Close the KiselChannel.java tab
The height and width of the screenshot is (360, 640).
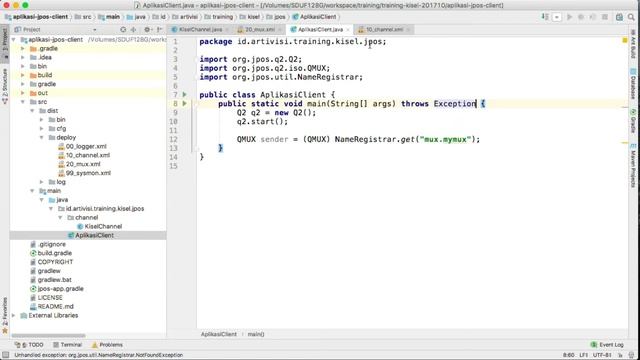click(227, 30)
